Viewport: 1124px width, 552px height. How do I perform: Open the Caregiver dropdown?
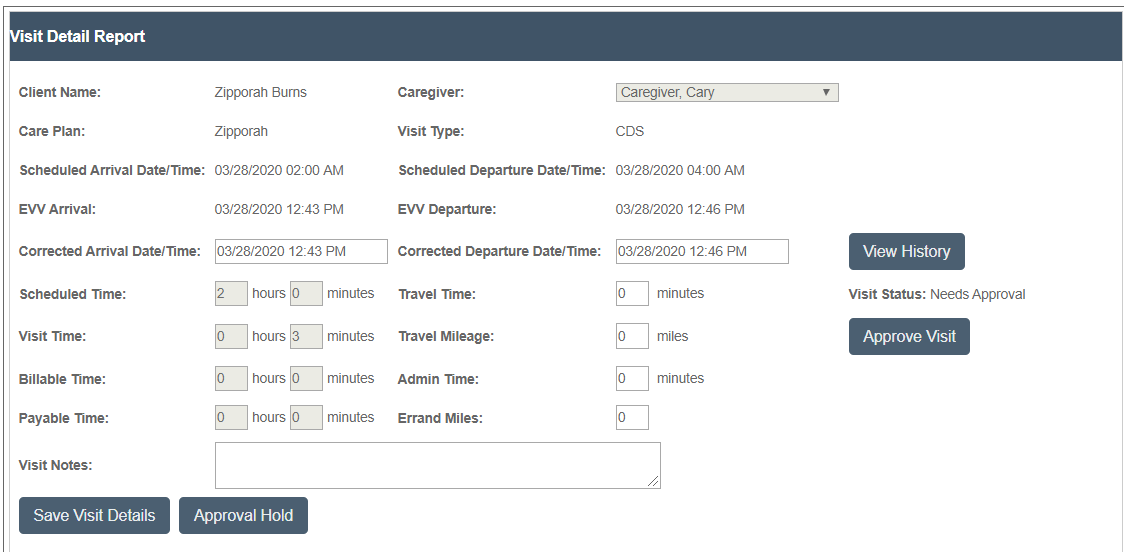pyautogui.click(x=727, y=92)
